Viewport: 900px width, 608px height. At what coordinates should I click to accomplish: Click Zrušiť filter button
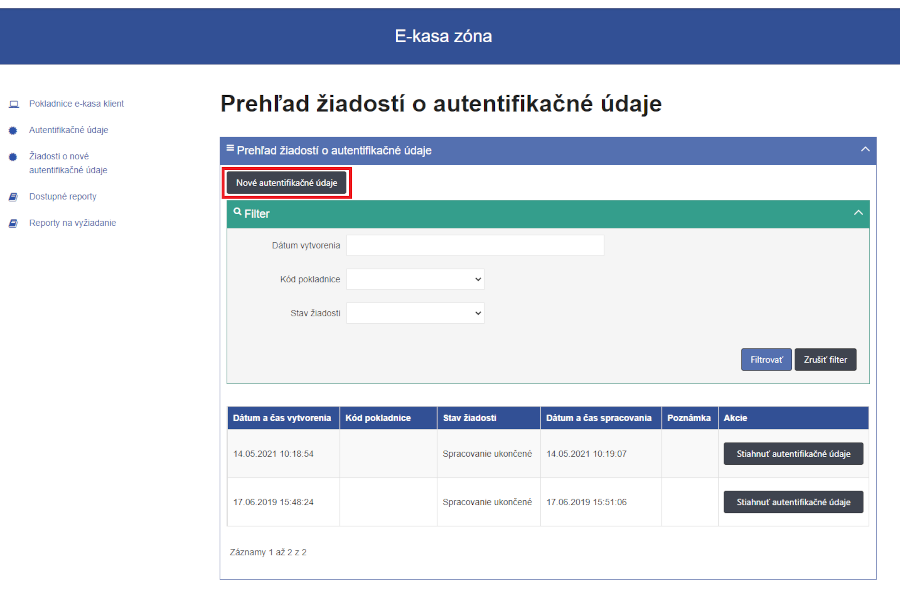click(825, 360)
